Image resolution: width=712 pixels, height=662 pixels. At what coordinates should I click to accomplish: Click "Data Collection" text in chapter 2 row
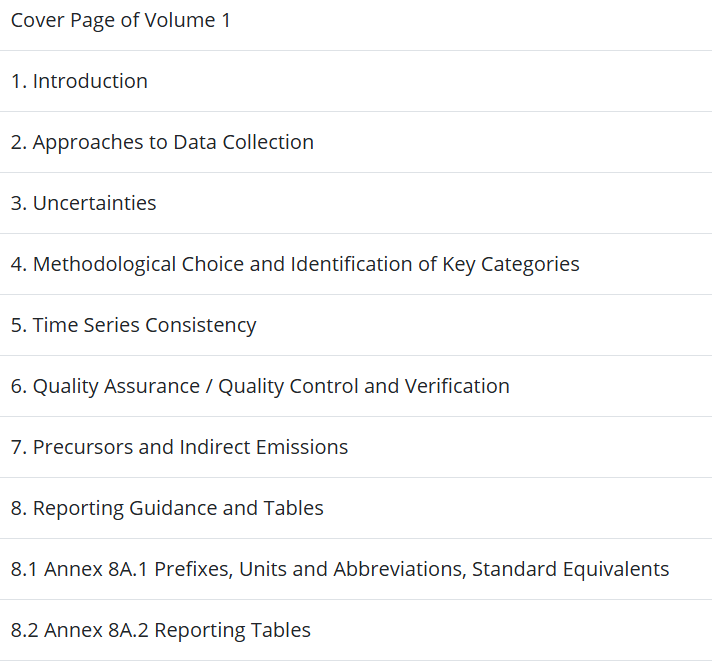coord(243,142)
